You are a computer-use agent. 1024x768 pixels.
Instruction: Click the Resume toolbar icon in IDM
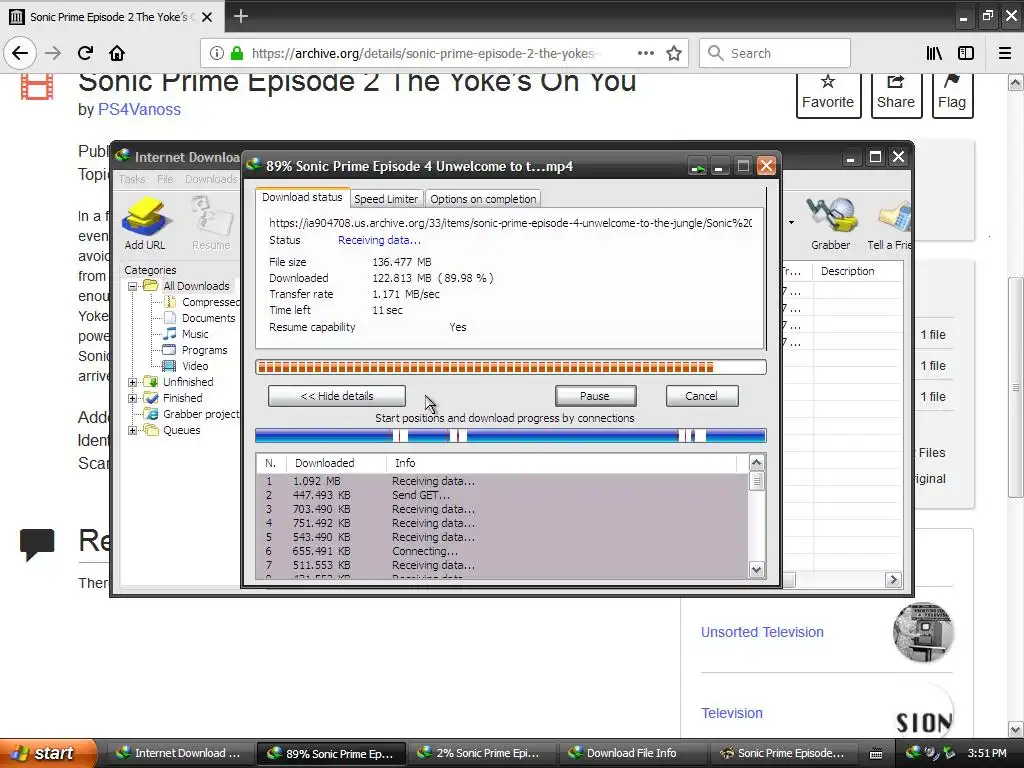click(211, 223)
